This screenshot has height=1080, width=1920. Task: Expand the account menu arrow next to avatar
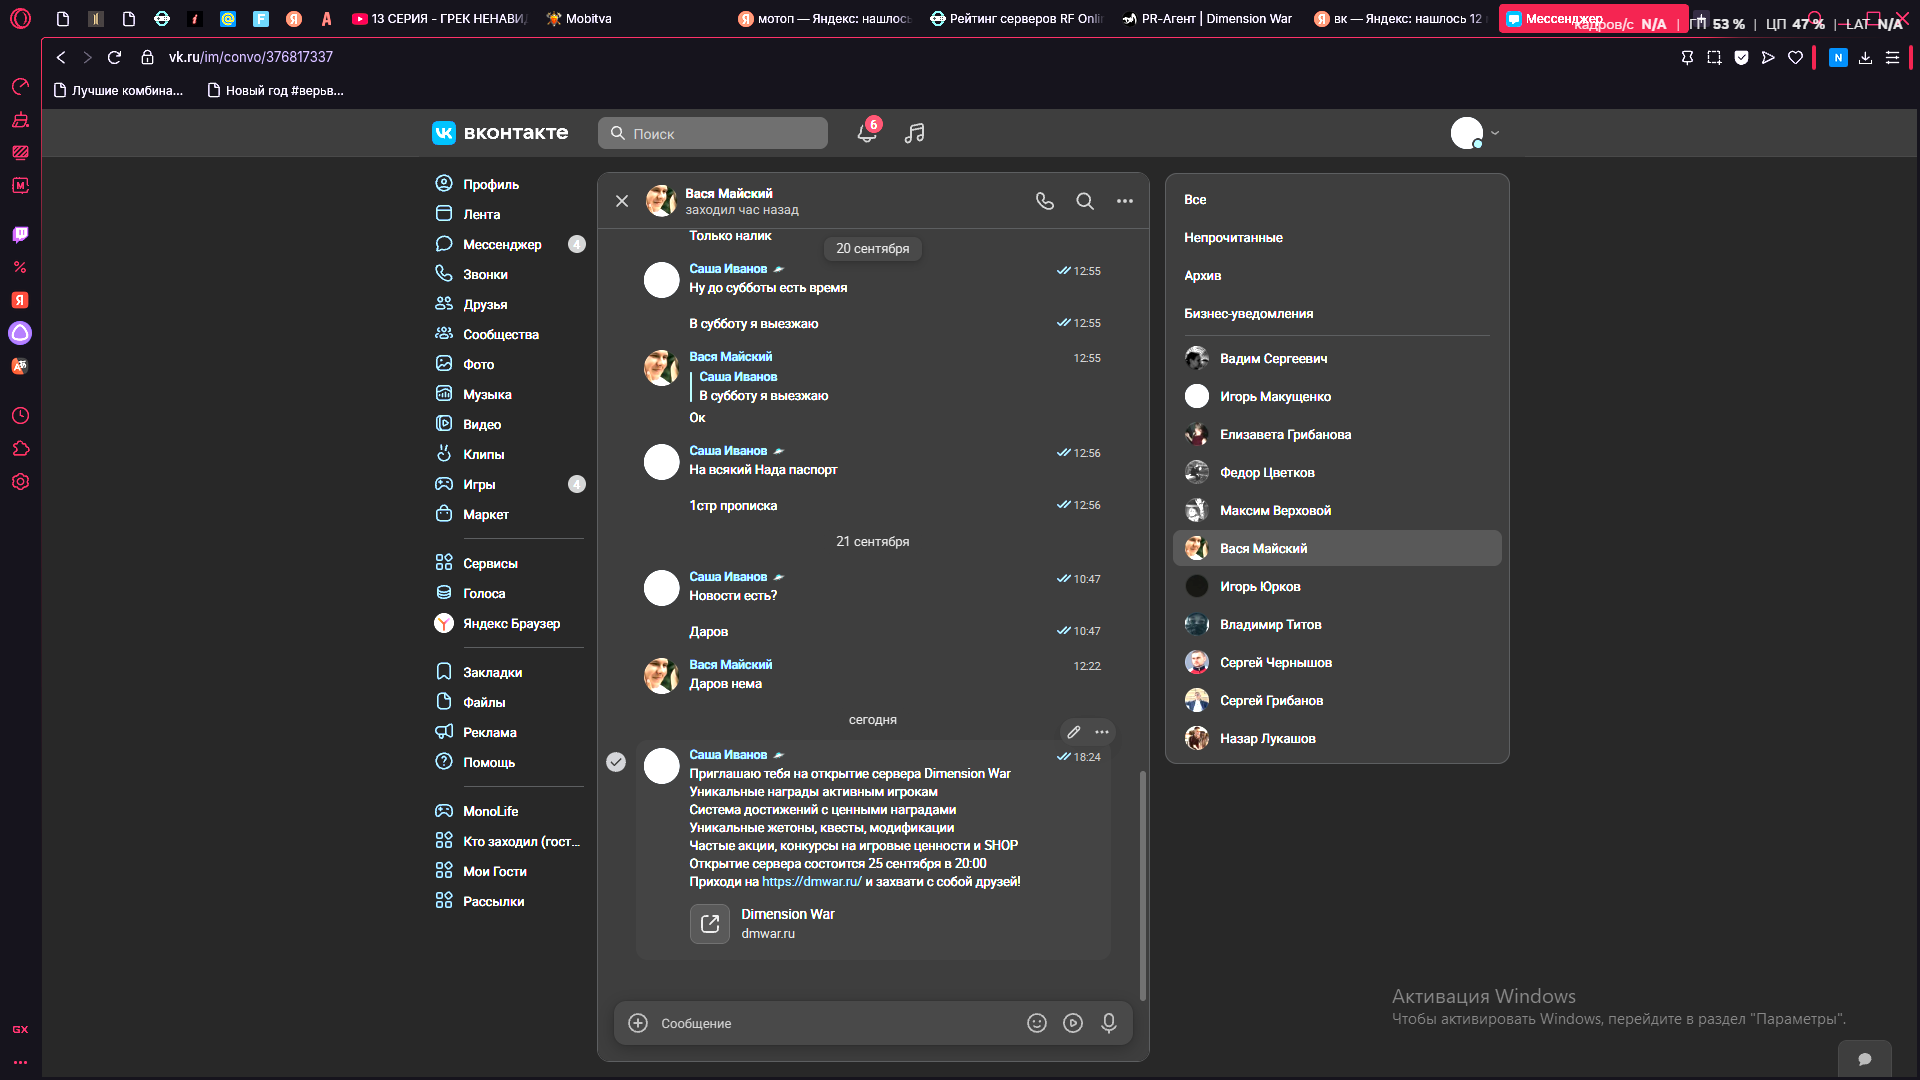click(1495, 133)
